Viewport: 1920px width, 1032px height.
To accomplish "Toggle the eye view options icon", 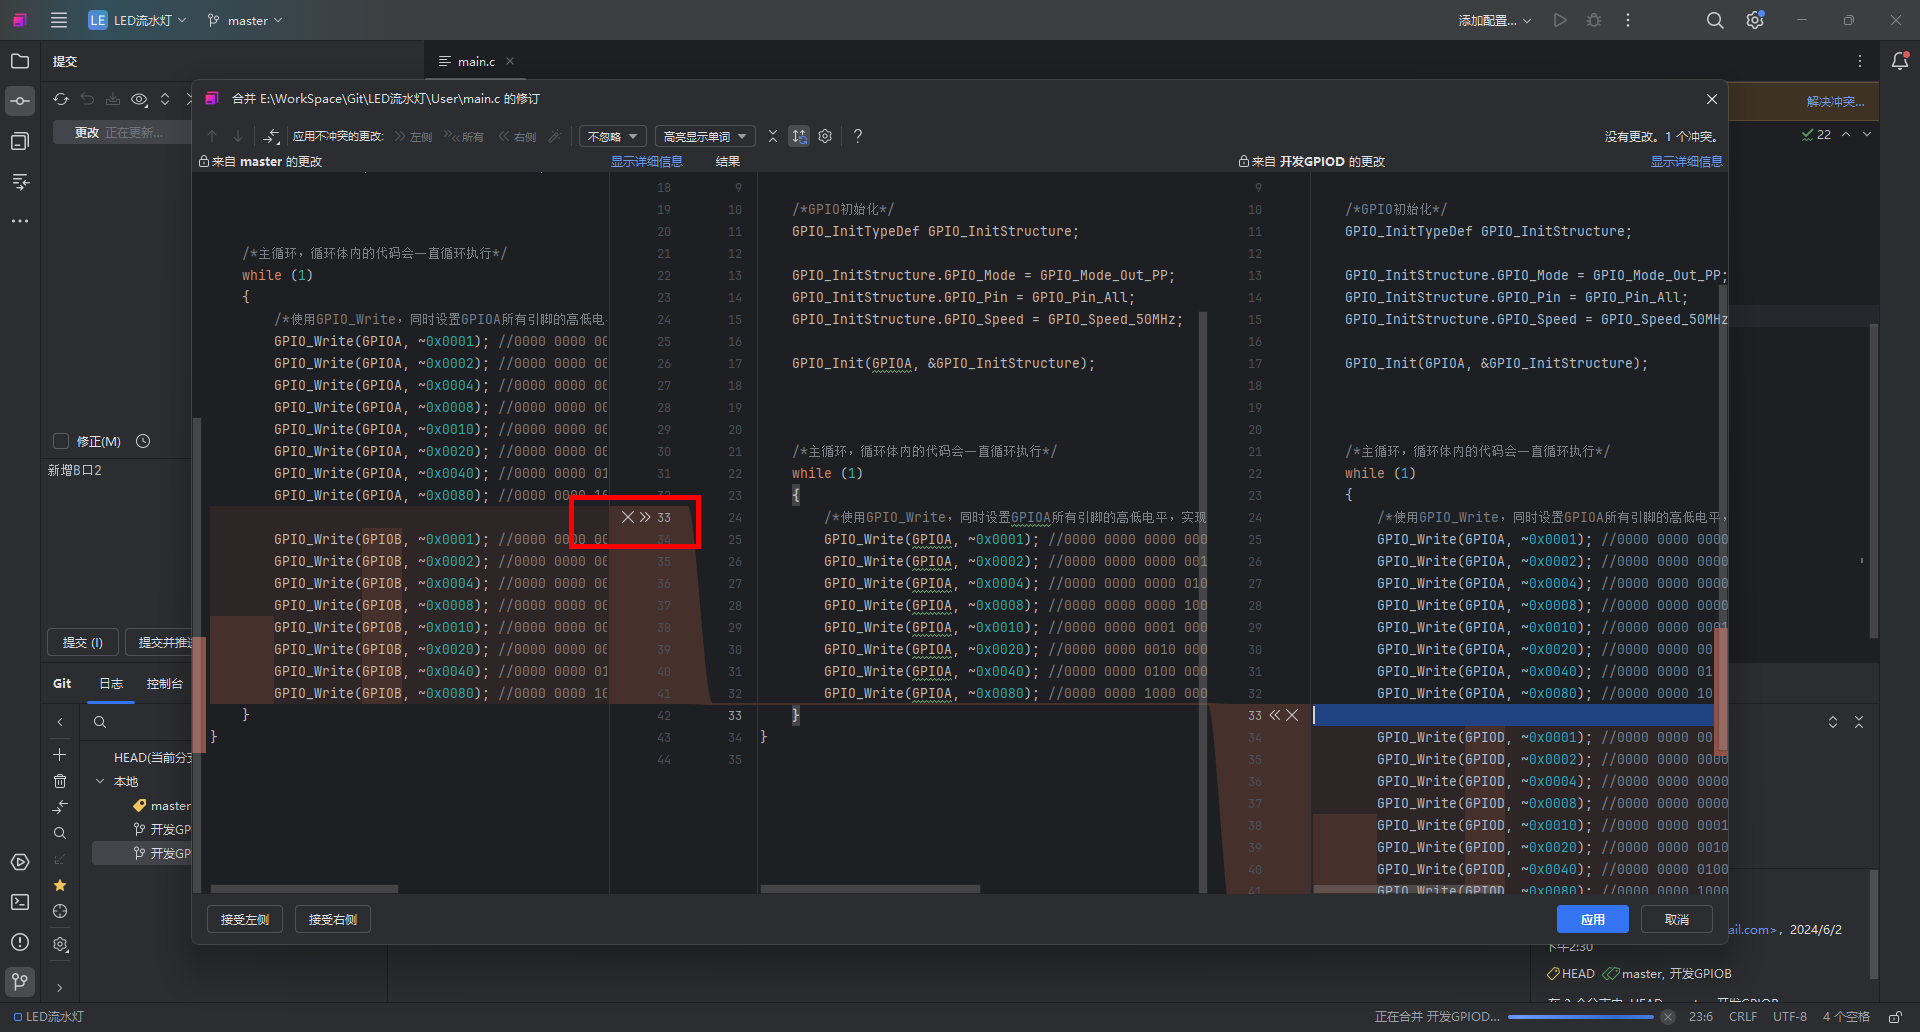I will (139, 99).
